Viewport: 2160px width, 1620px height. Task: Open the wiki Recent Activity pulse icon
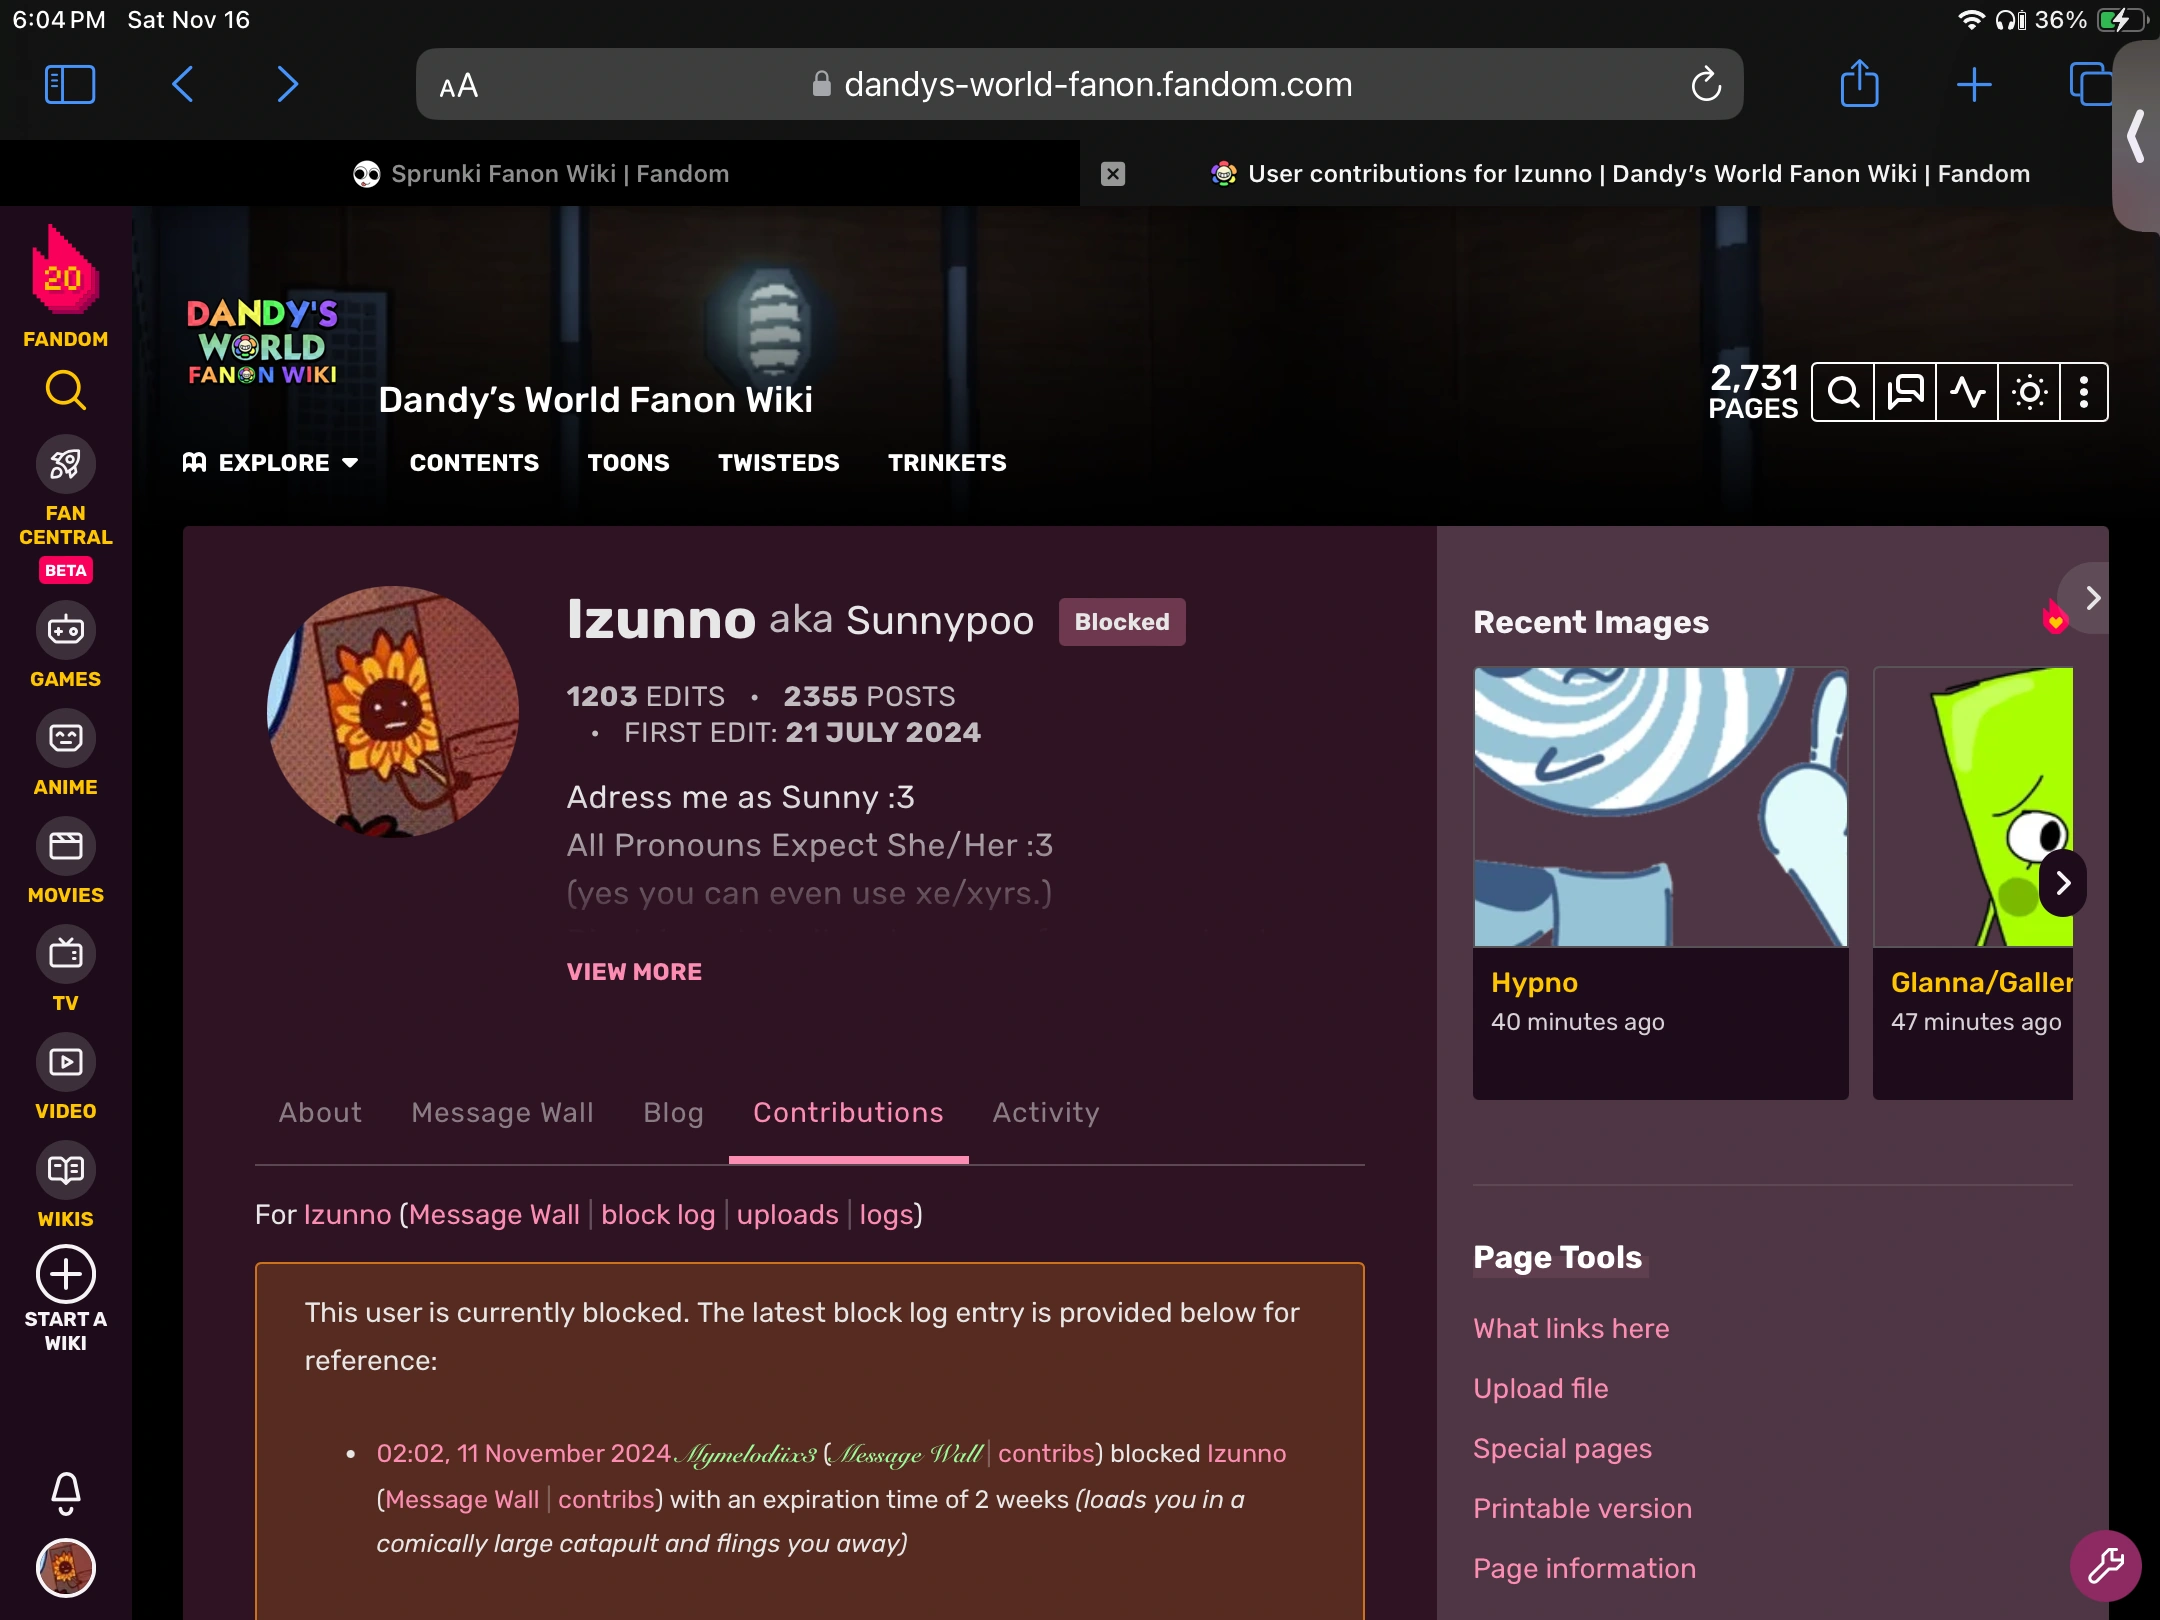pyautogui.click(x=1967, y=392)
